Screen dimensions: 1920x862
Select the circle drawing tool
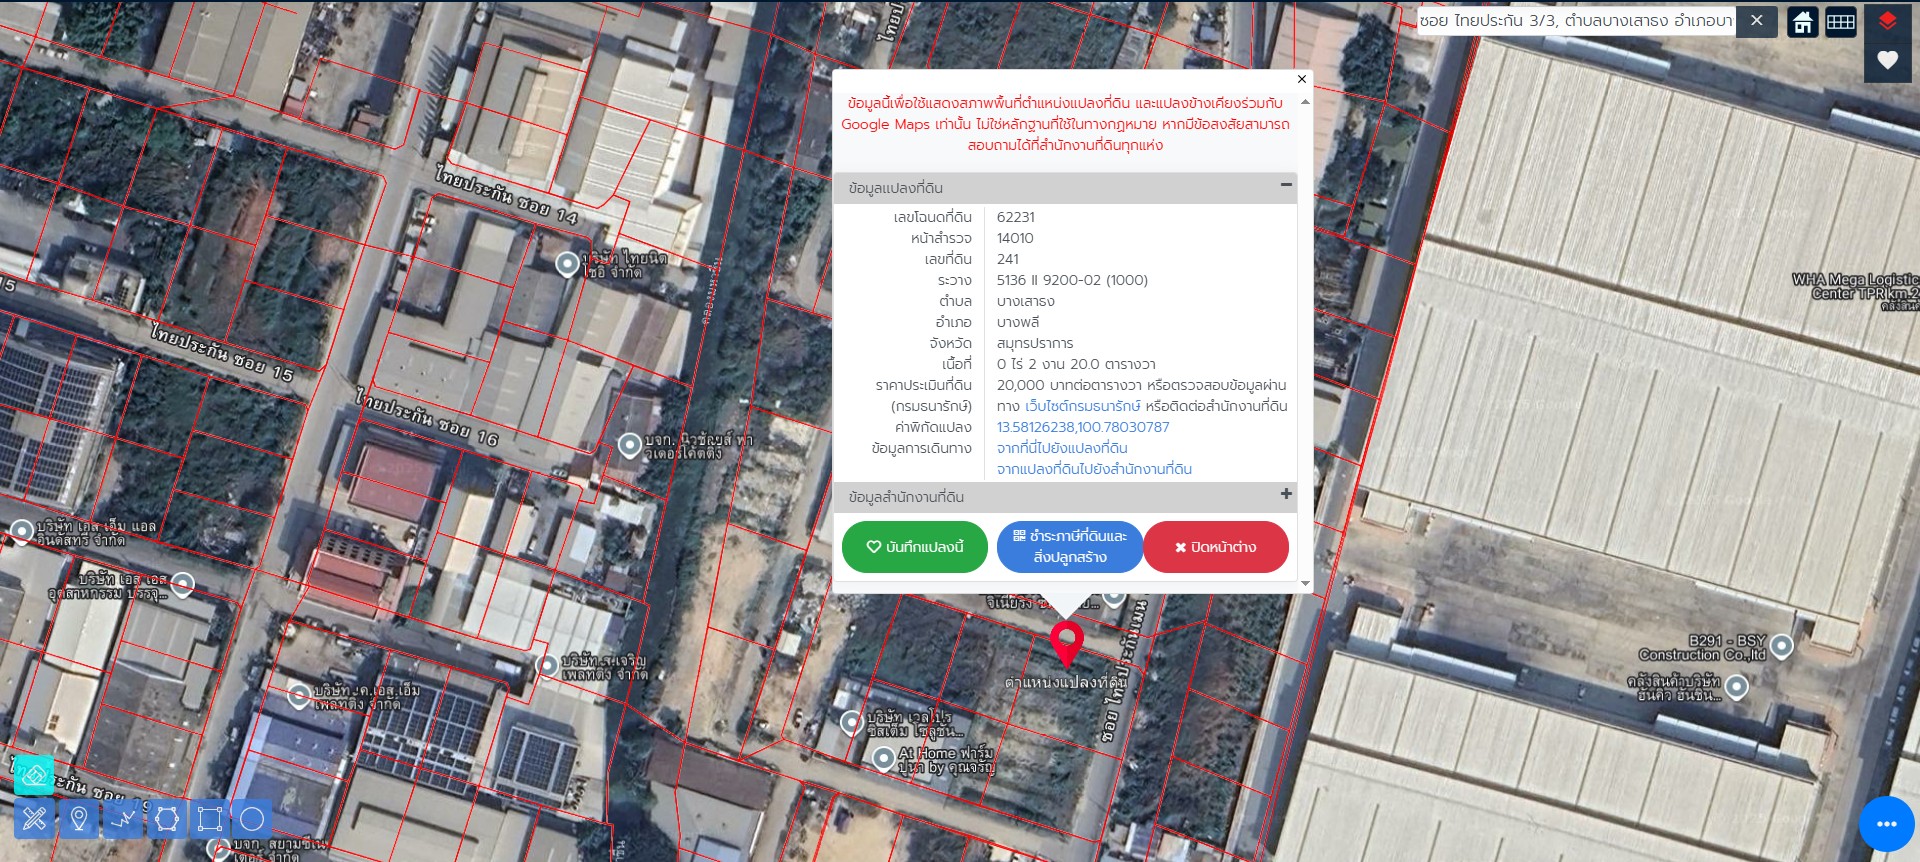pos(252,819)
